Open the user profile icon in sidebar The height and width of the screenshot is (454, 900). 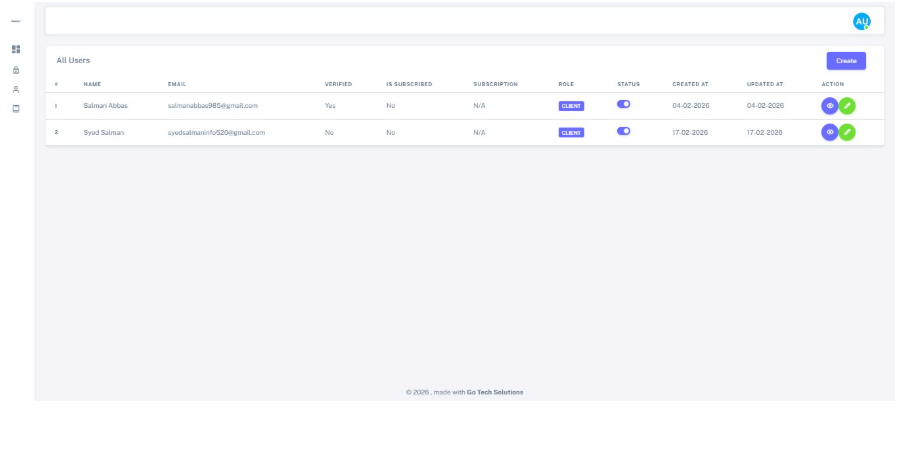coord(16,90)
